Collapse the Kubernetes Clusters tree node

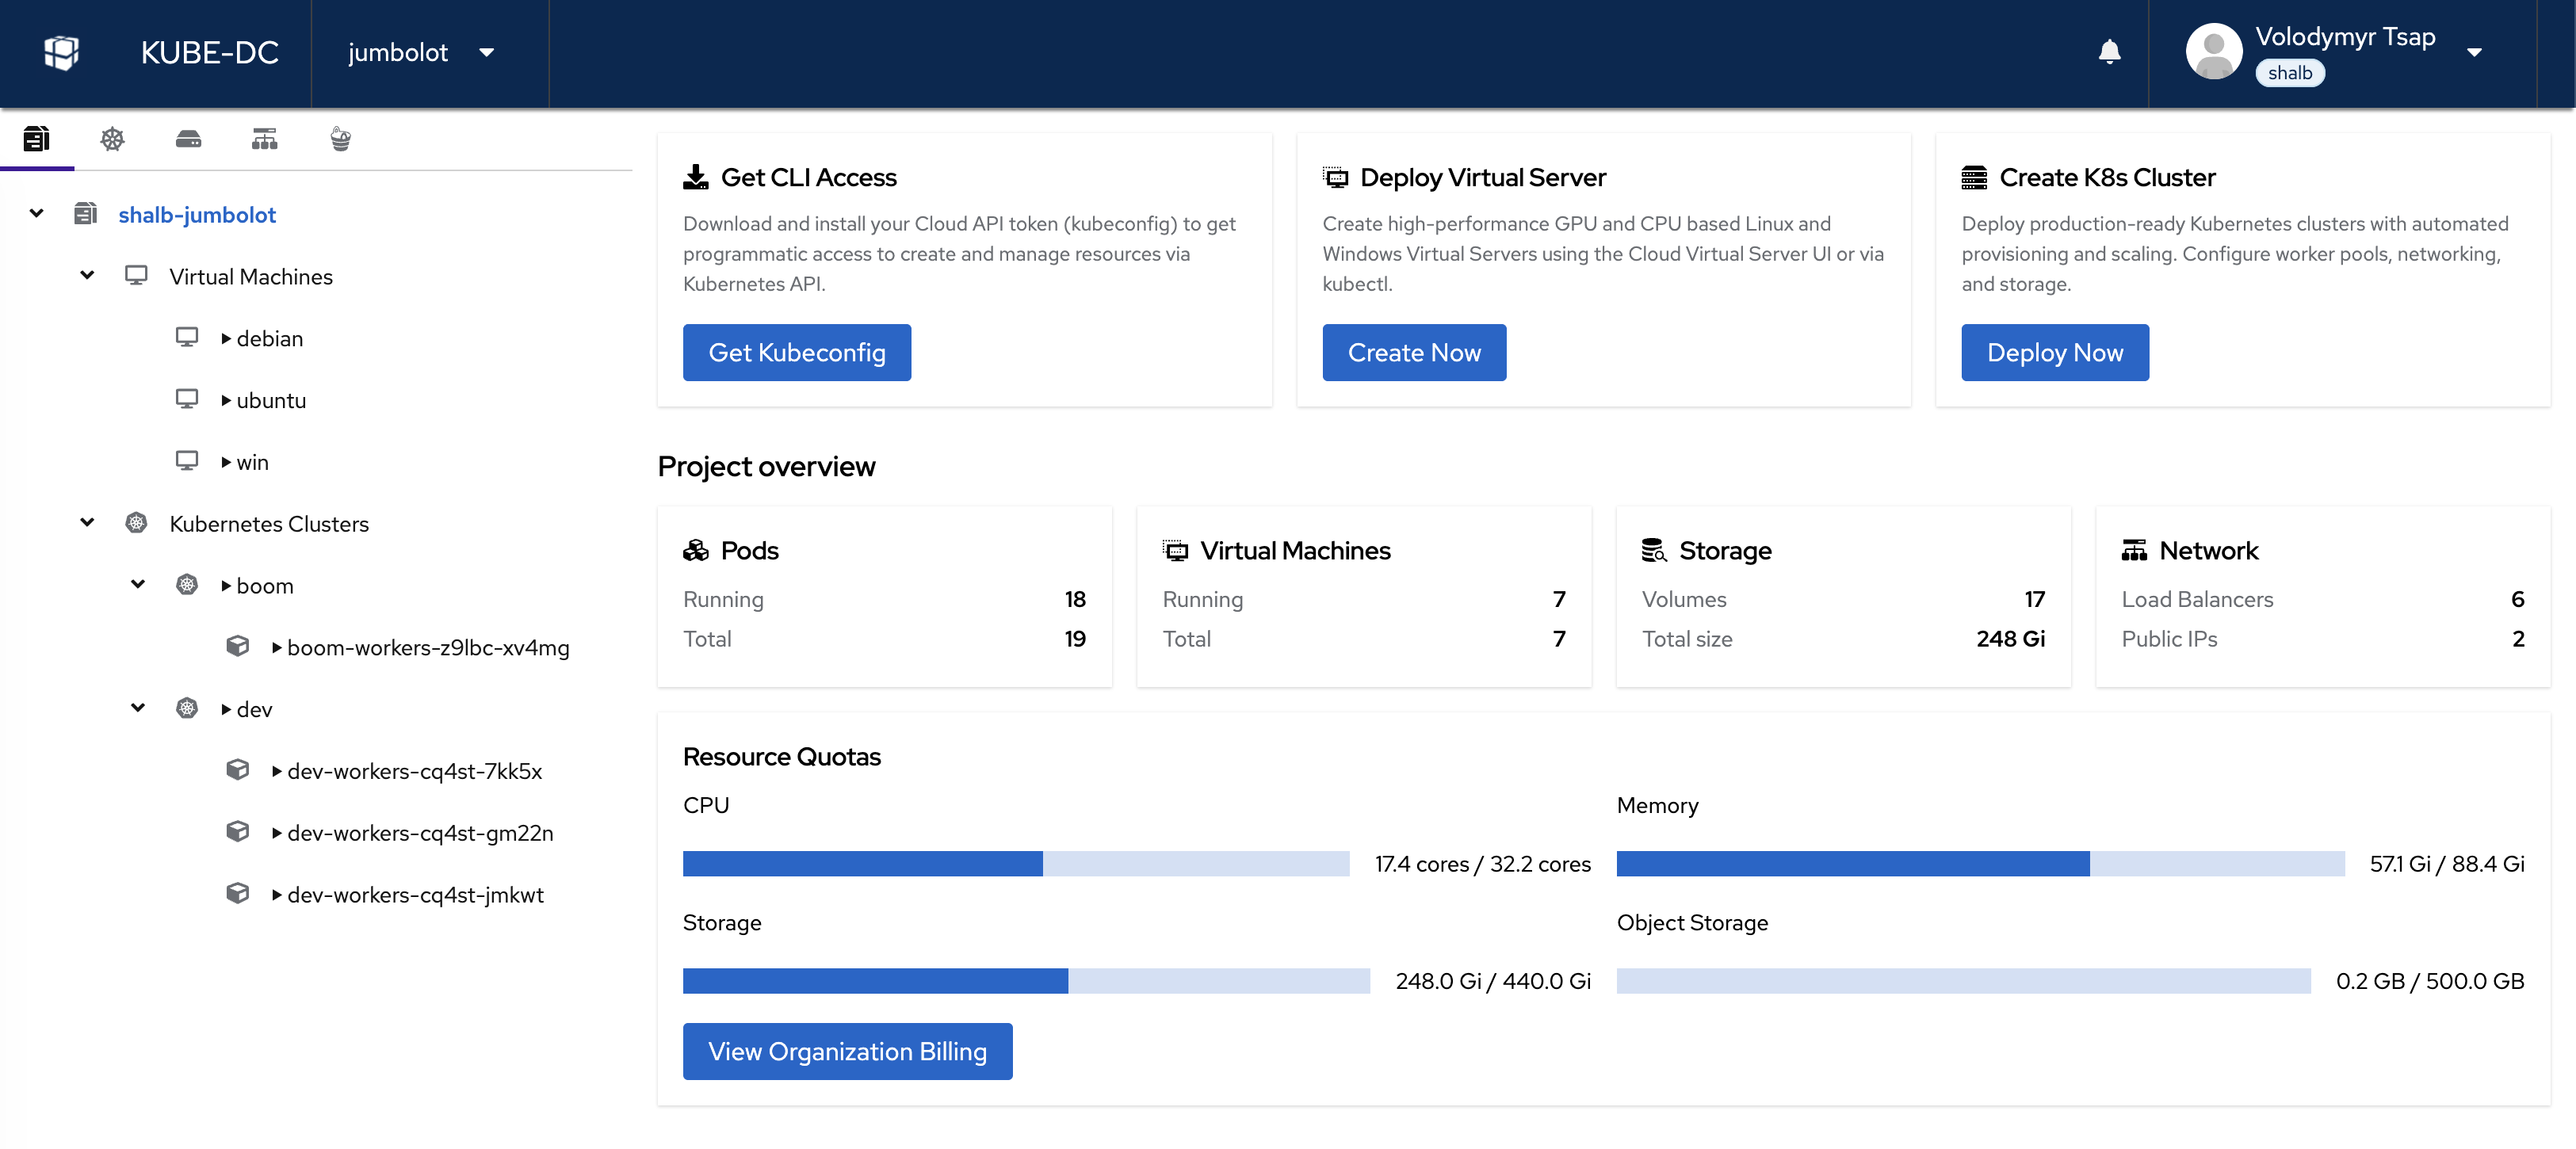tap(87, 522)
